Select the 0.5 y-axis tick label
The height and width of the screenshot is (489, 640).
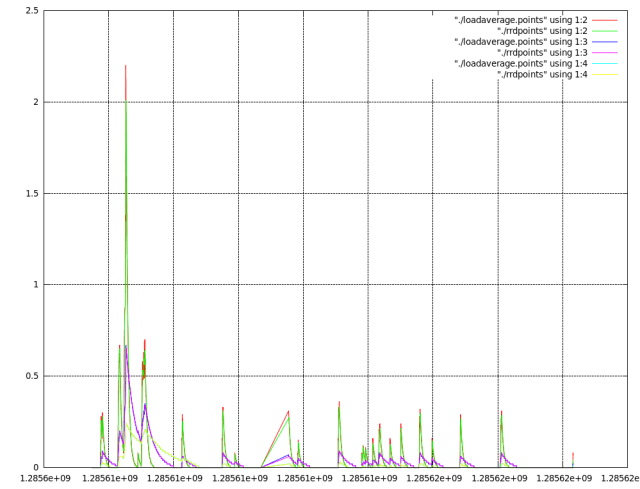click(x=33, y=376)
